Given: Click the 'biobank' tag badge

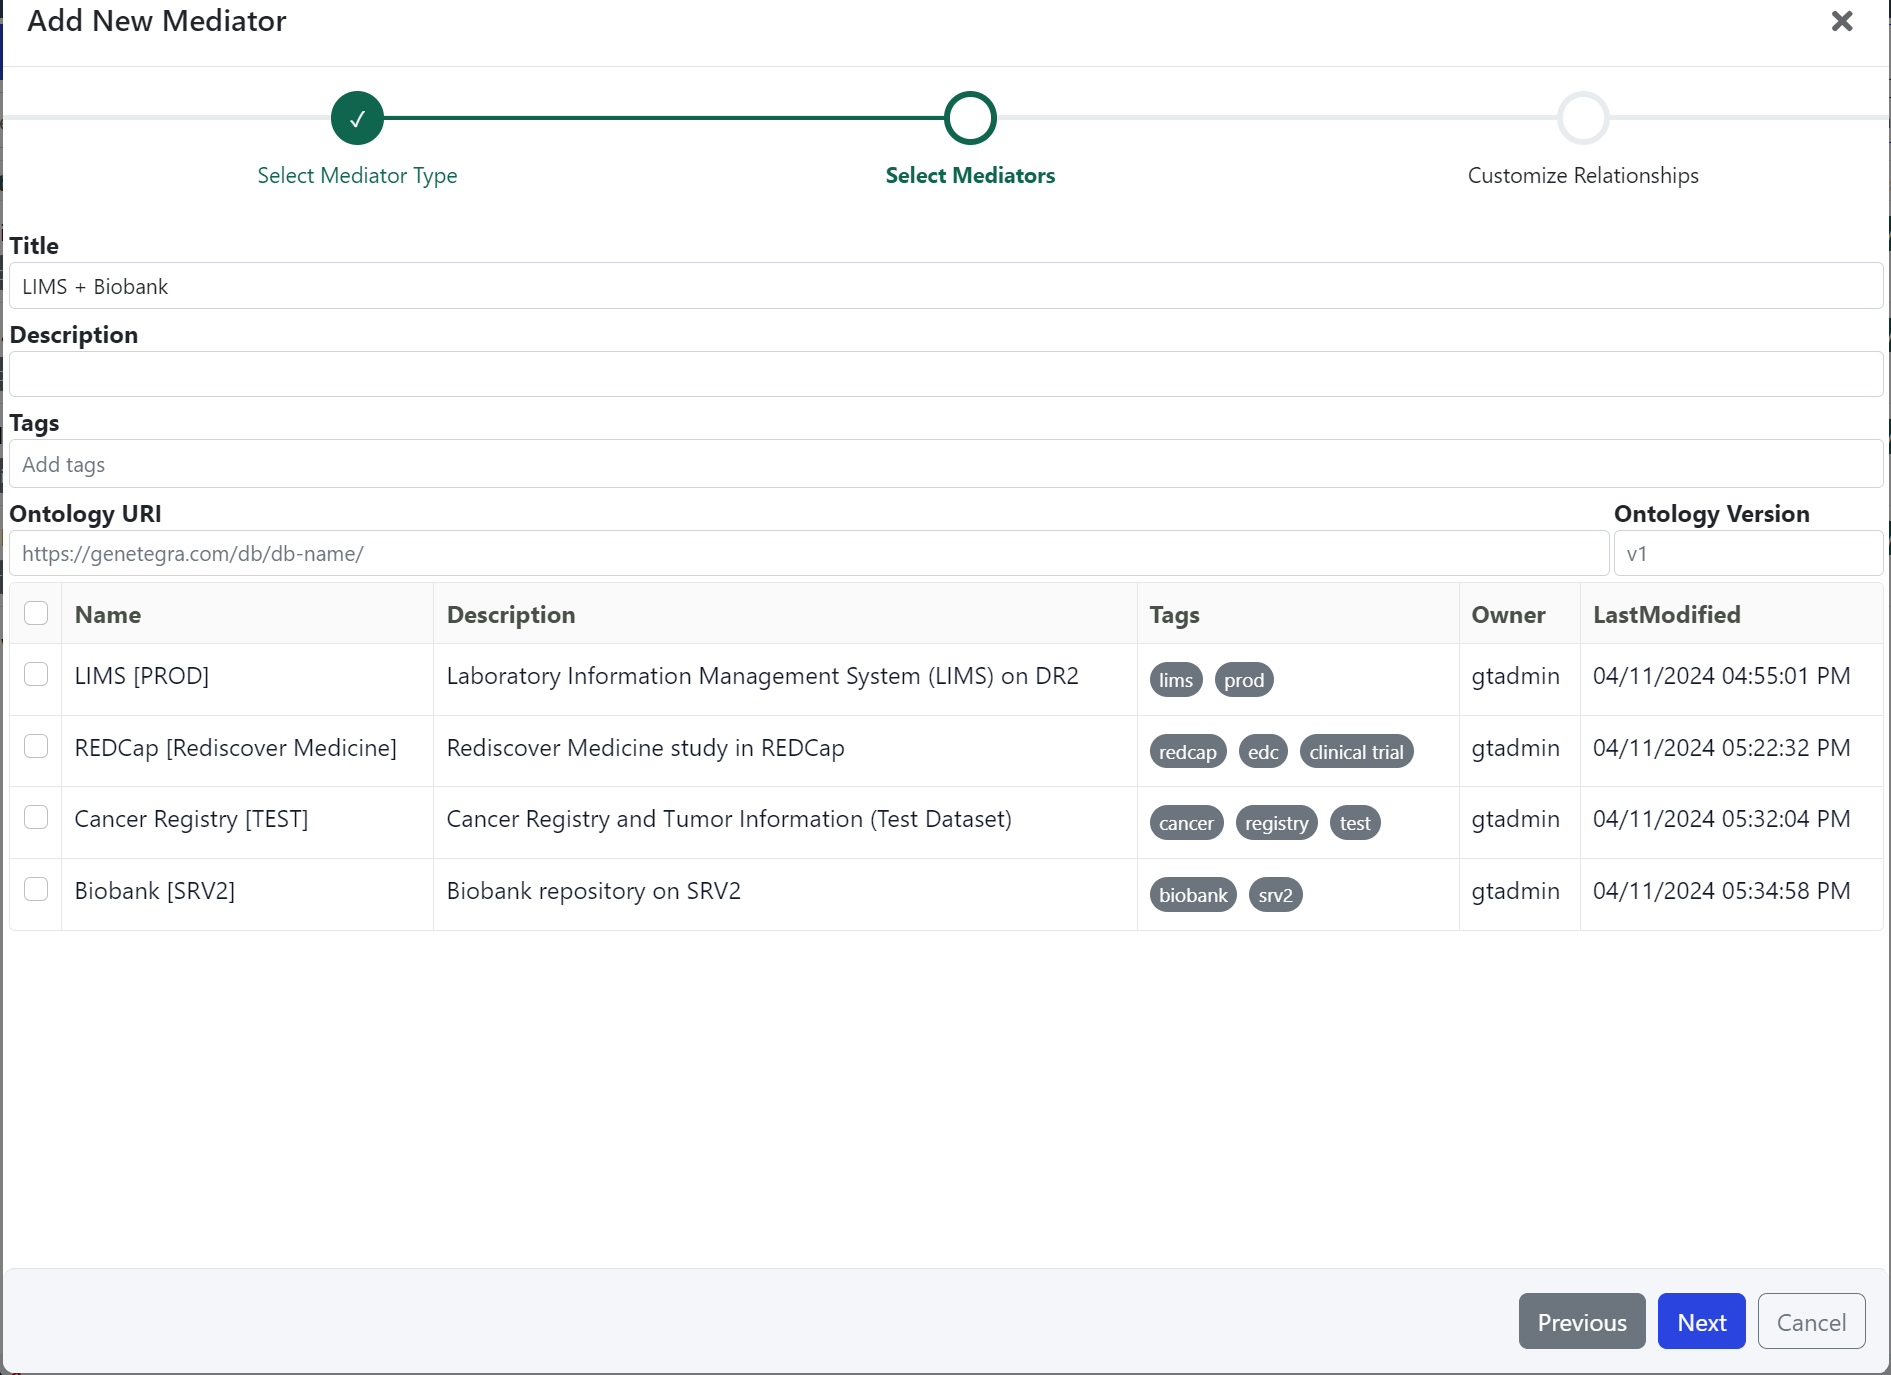Looking at the screenshot, I should tap(1192, 895).
